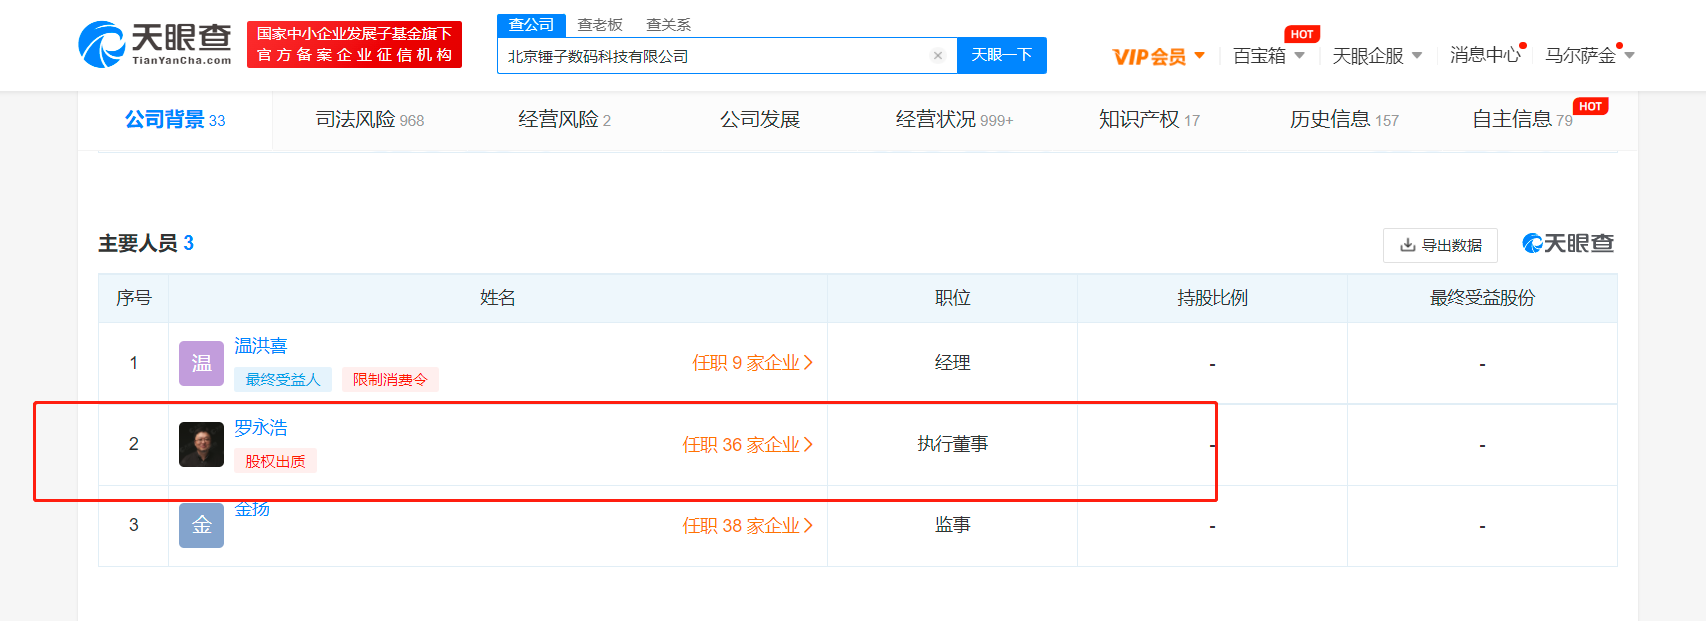
Task: Switch to the 知识产权 tab
Action: point(1149,120)
